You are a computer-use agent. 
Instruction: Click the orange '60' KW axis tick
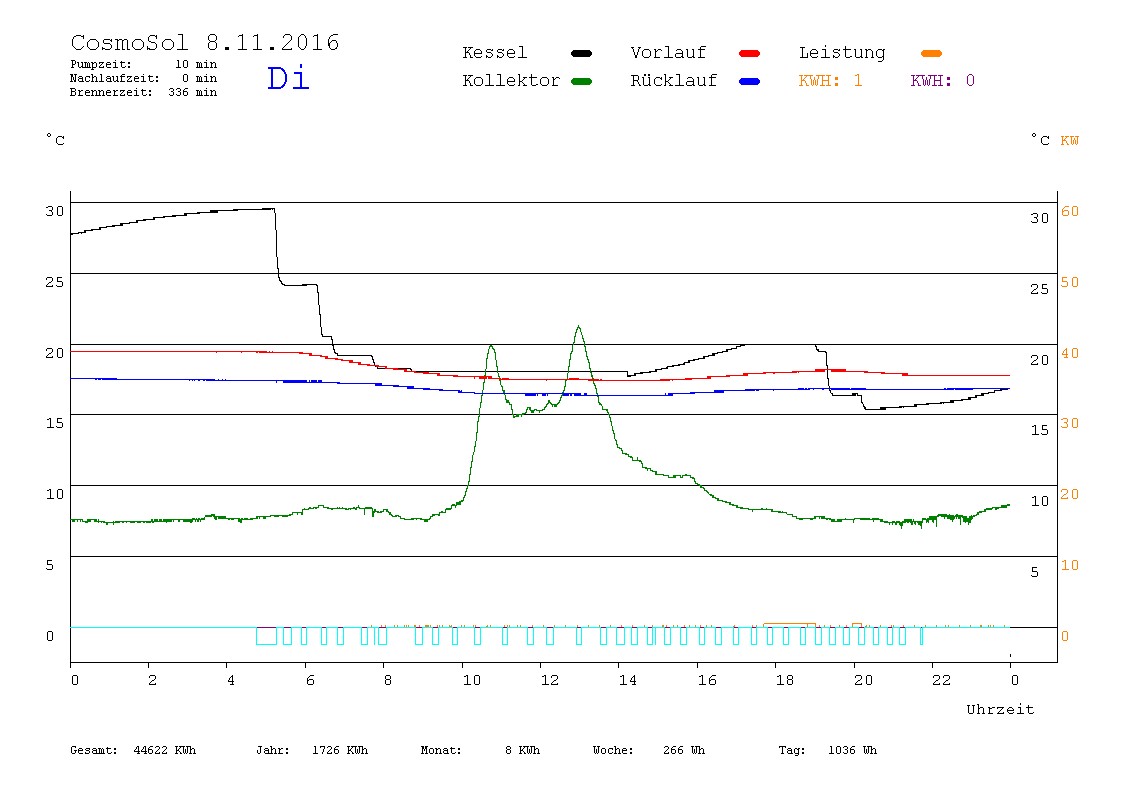[x=1070, y=212]
